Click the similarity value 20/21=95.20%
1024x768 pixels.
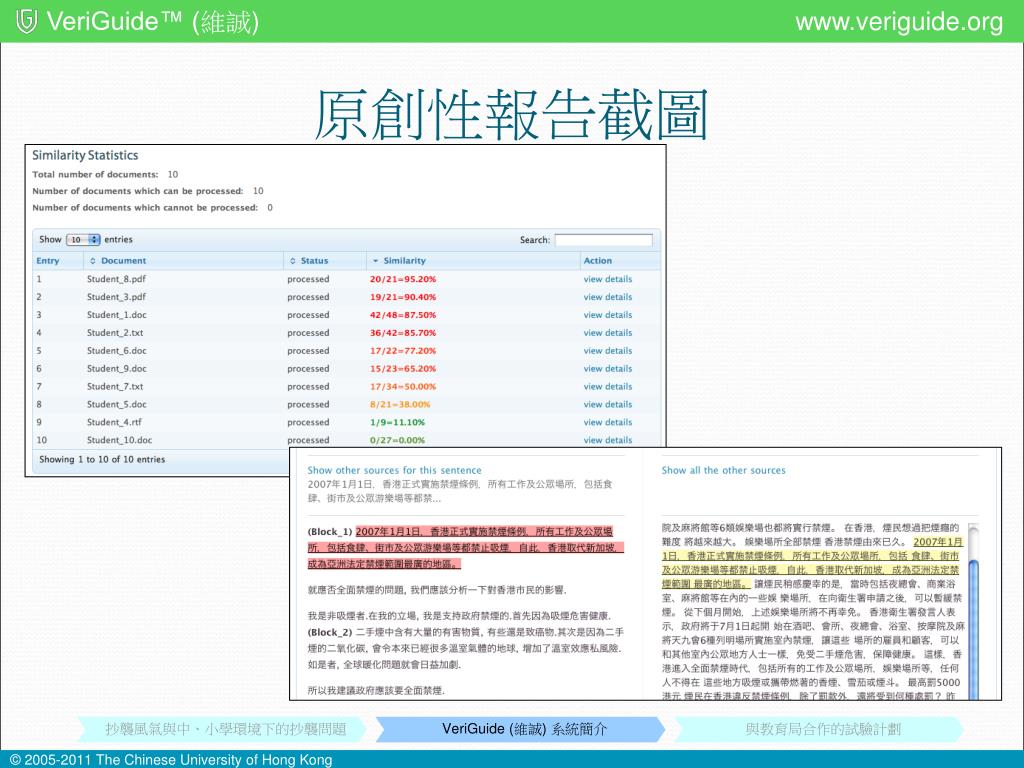(x=403, y=279)
